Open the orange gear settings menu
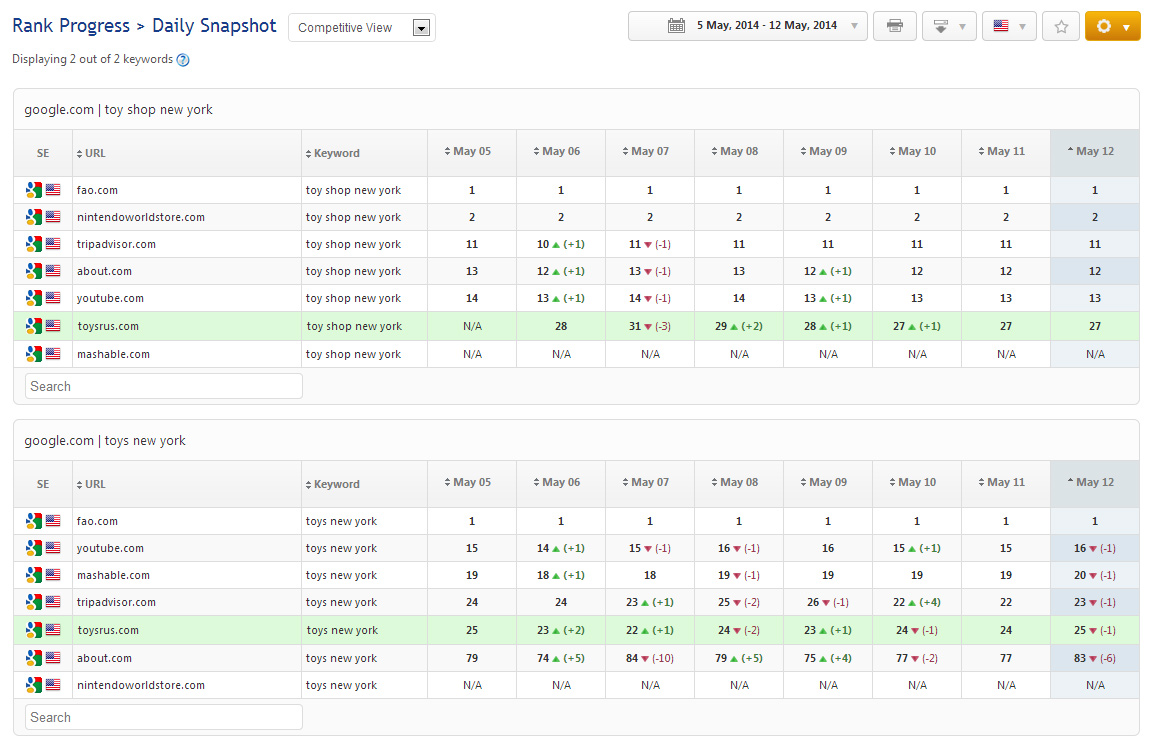The image size is (1158, 752). (x=1112, y=26)
